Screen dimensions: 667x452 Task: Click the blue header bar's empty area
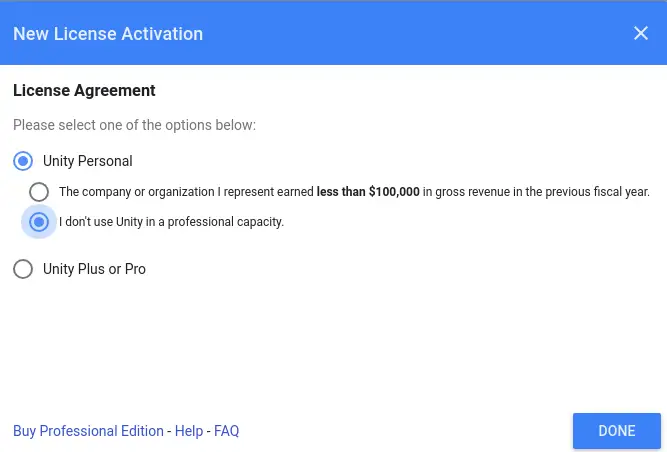click(417, 33)
